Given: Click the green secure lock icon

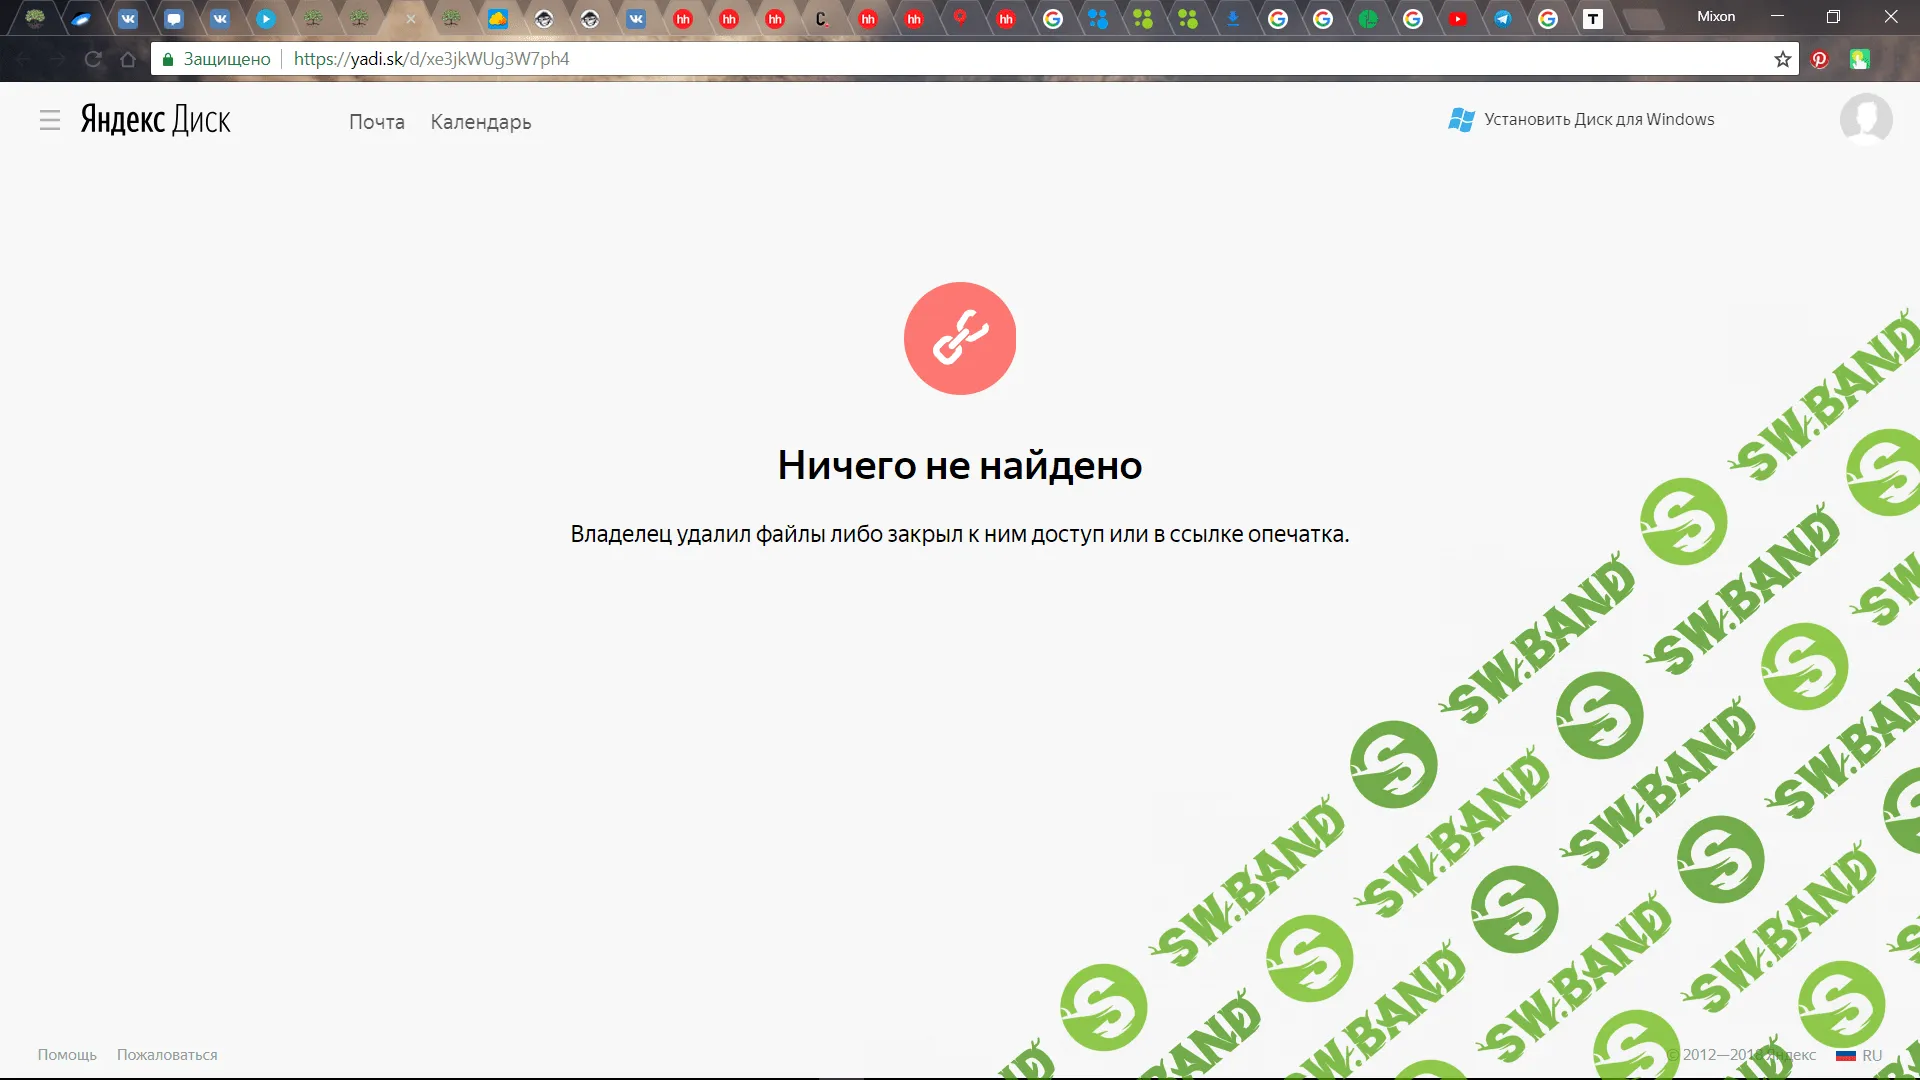Looking at the screenshot, I should [168, 59].
